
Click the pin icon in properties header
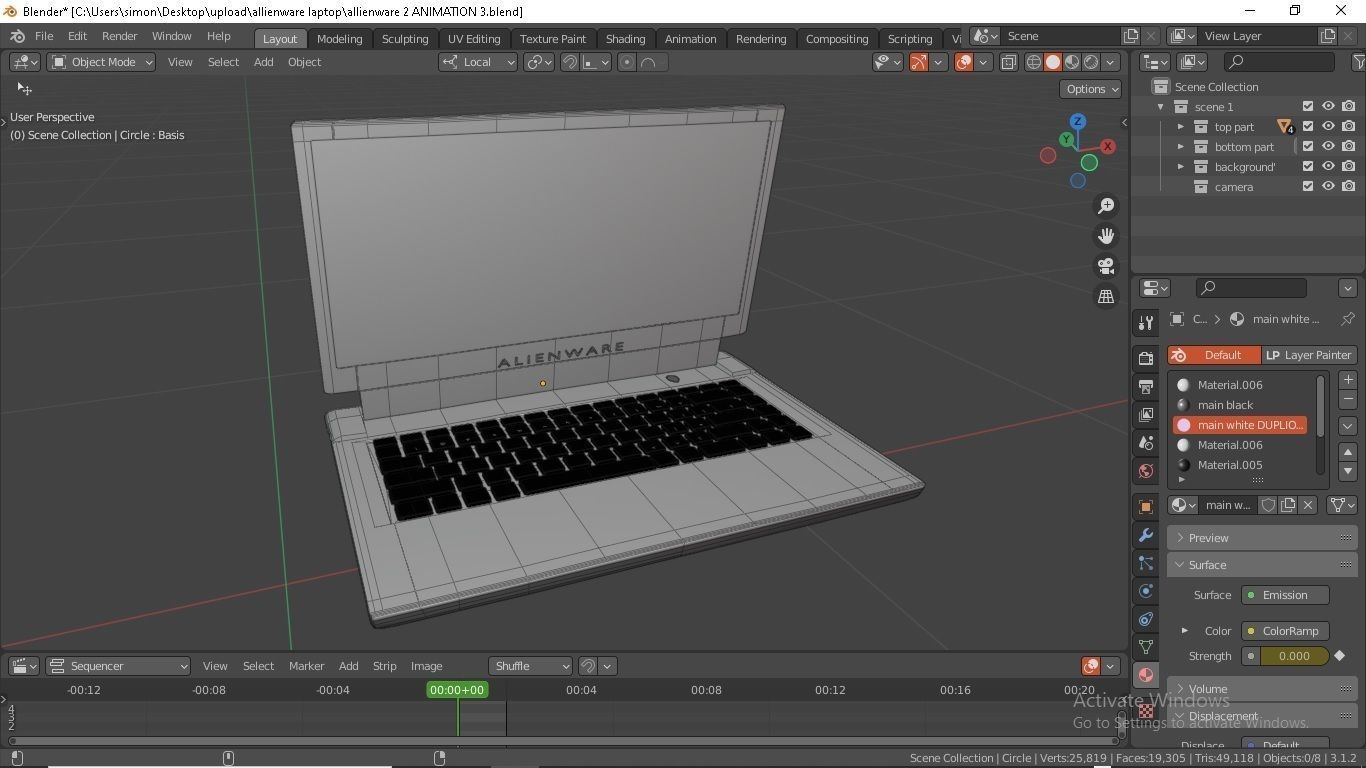pyautogui.click(x=1348, y=319)
